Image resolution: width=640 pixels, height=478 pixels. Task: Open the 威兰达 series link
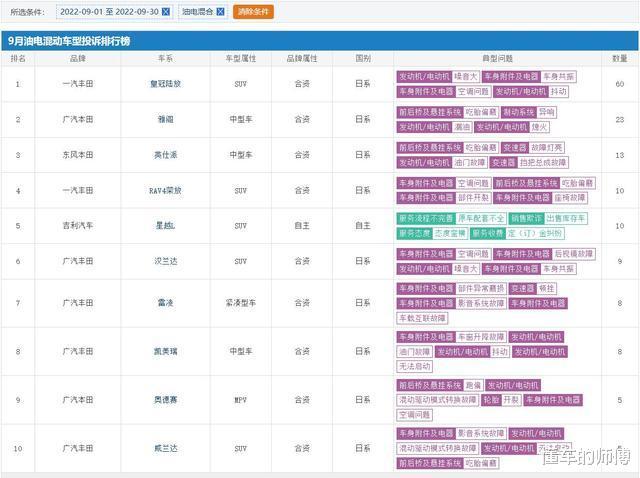(165, 448)
